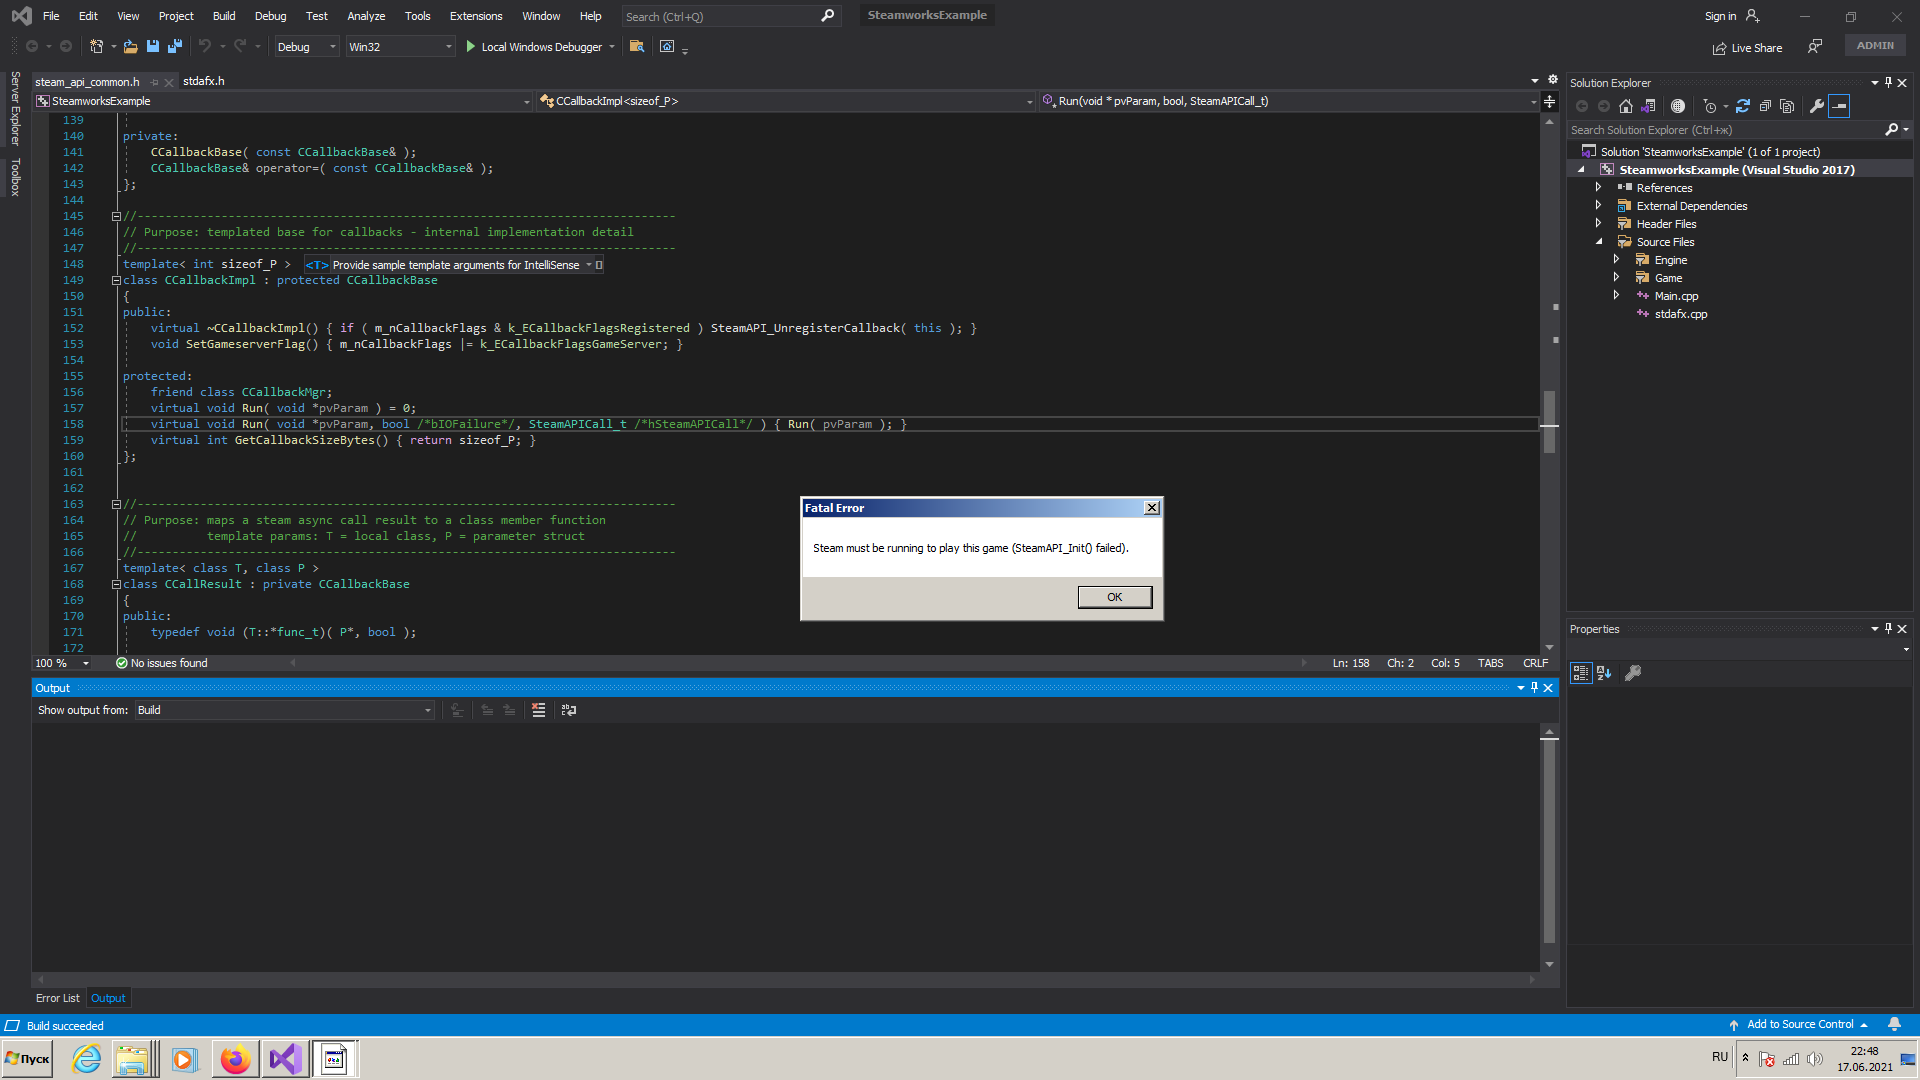Click the notifications bell in the status bar
Image resolution: width=1920 pixels, height=1080 pixels.
tap(1894, 1024)
